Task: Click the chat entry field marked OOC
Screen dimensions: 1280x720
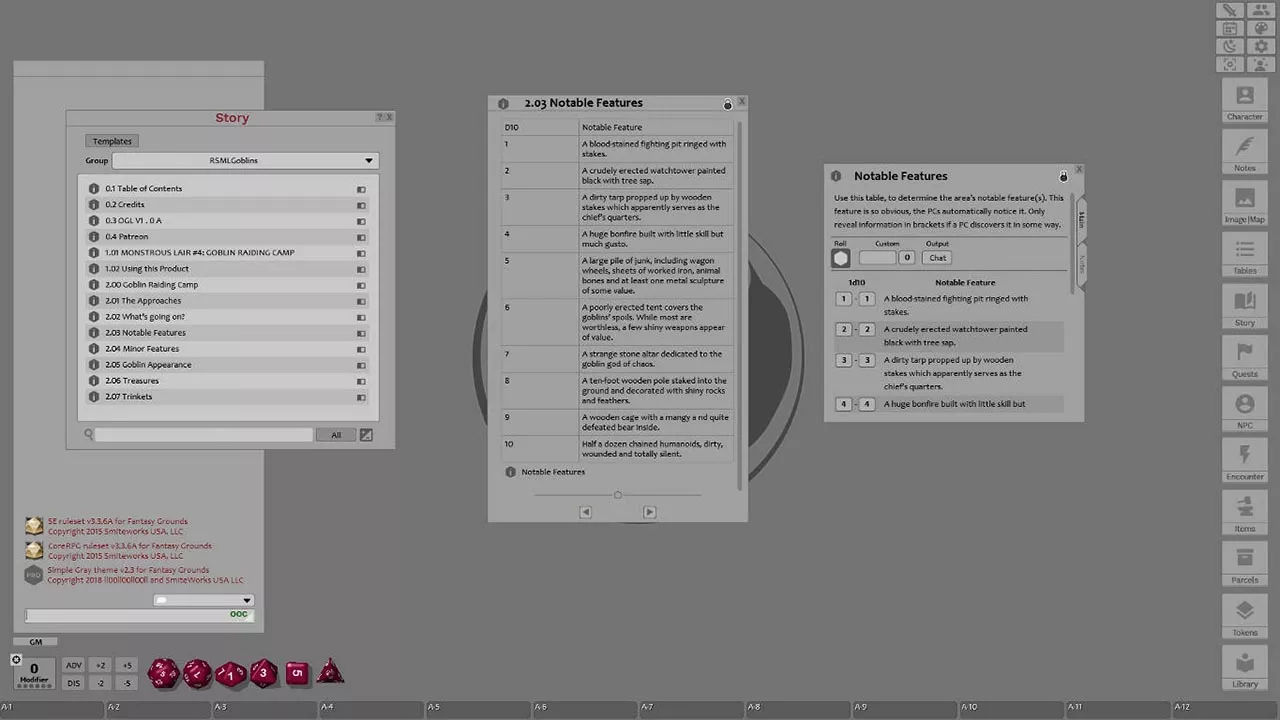Action: 138,615
